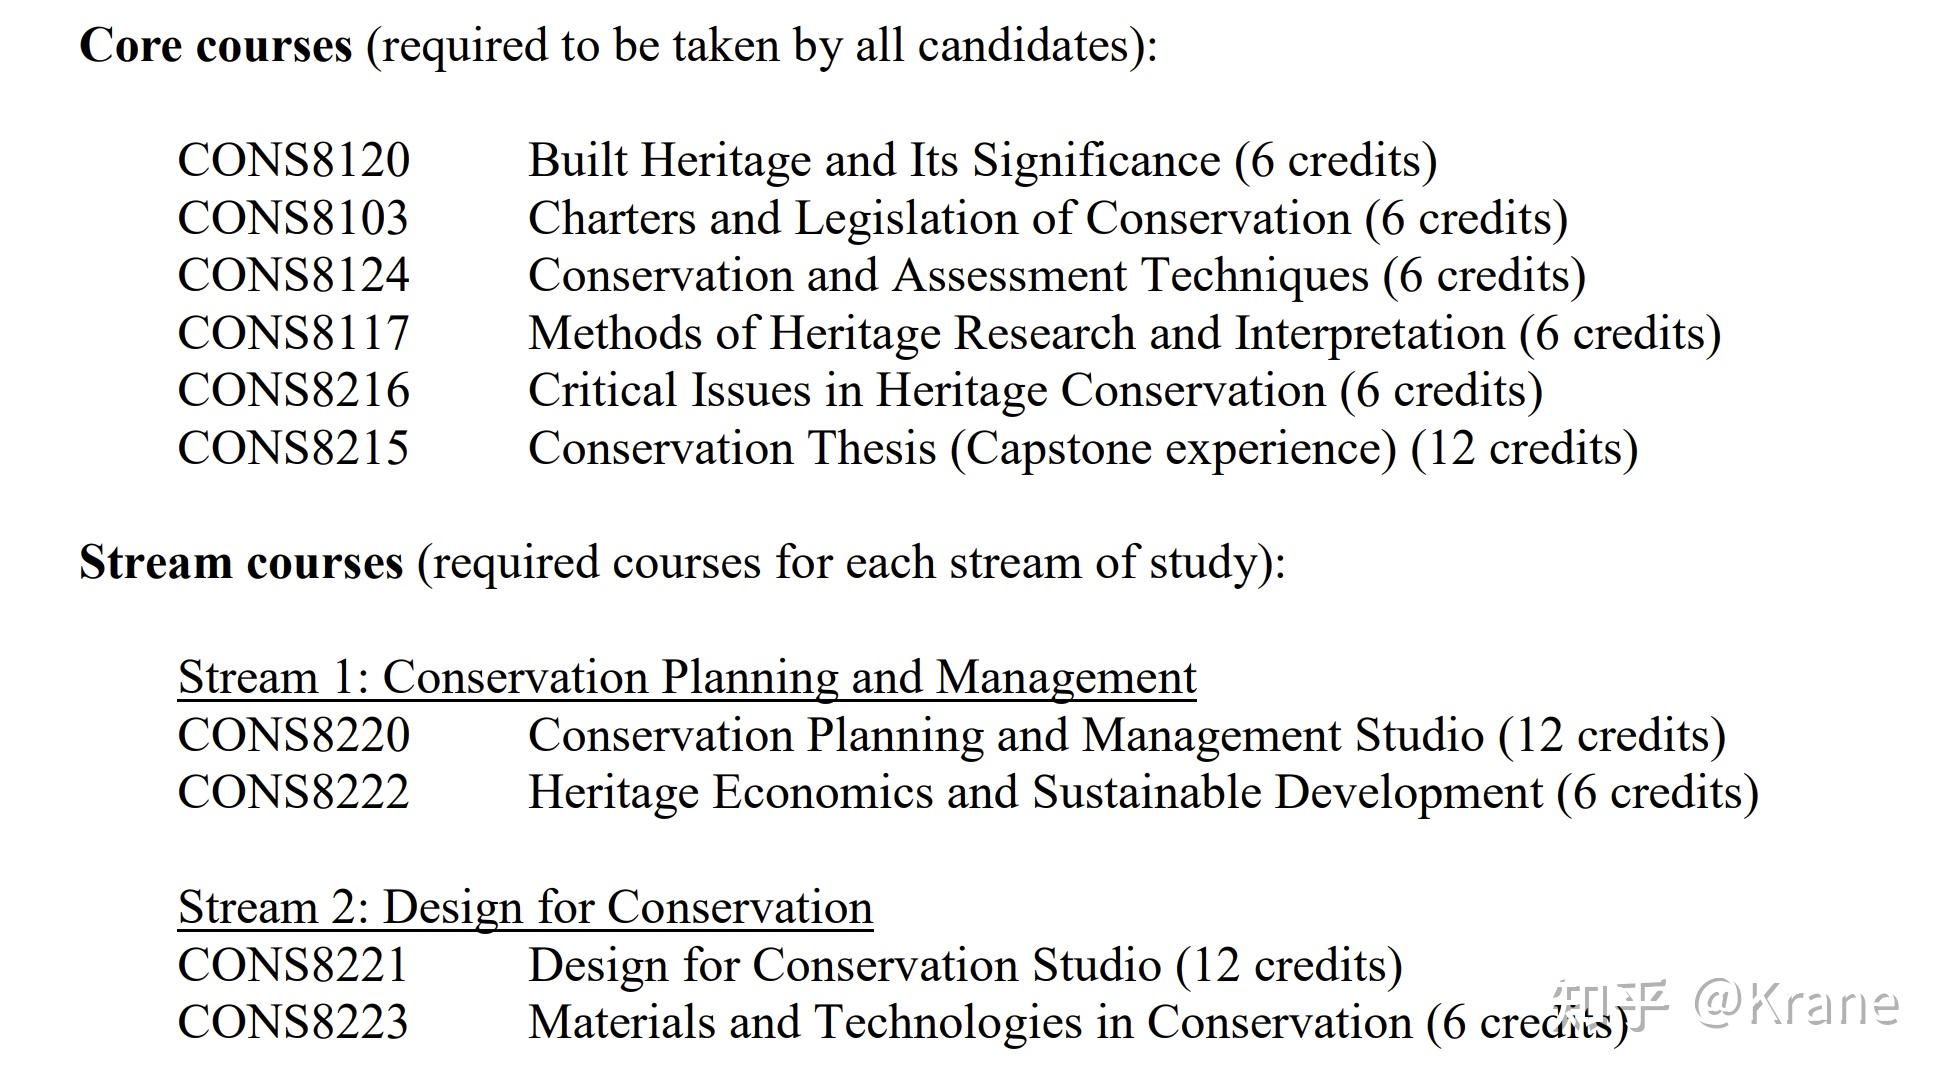
Task: Click "Conservation Thesis (Capstone experience)" title
Action: point(961,449)
